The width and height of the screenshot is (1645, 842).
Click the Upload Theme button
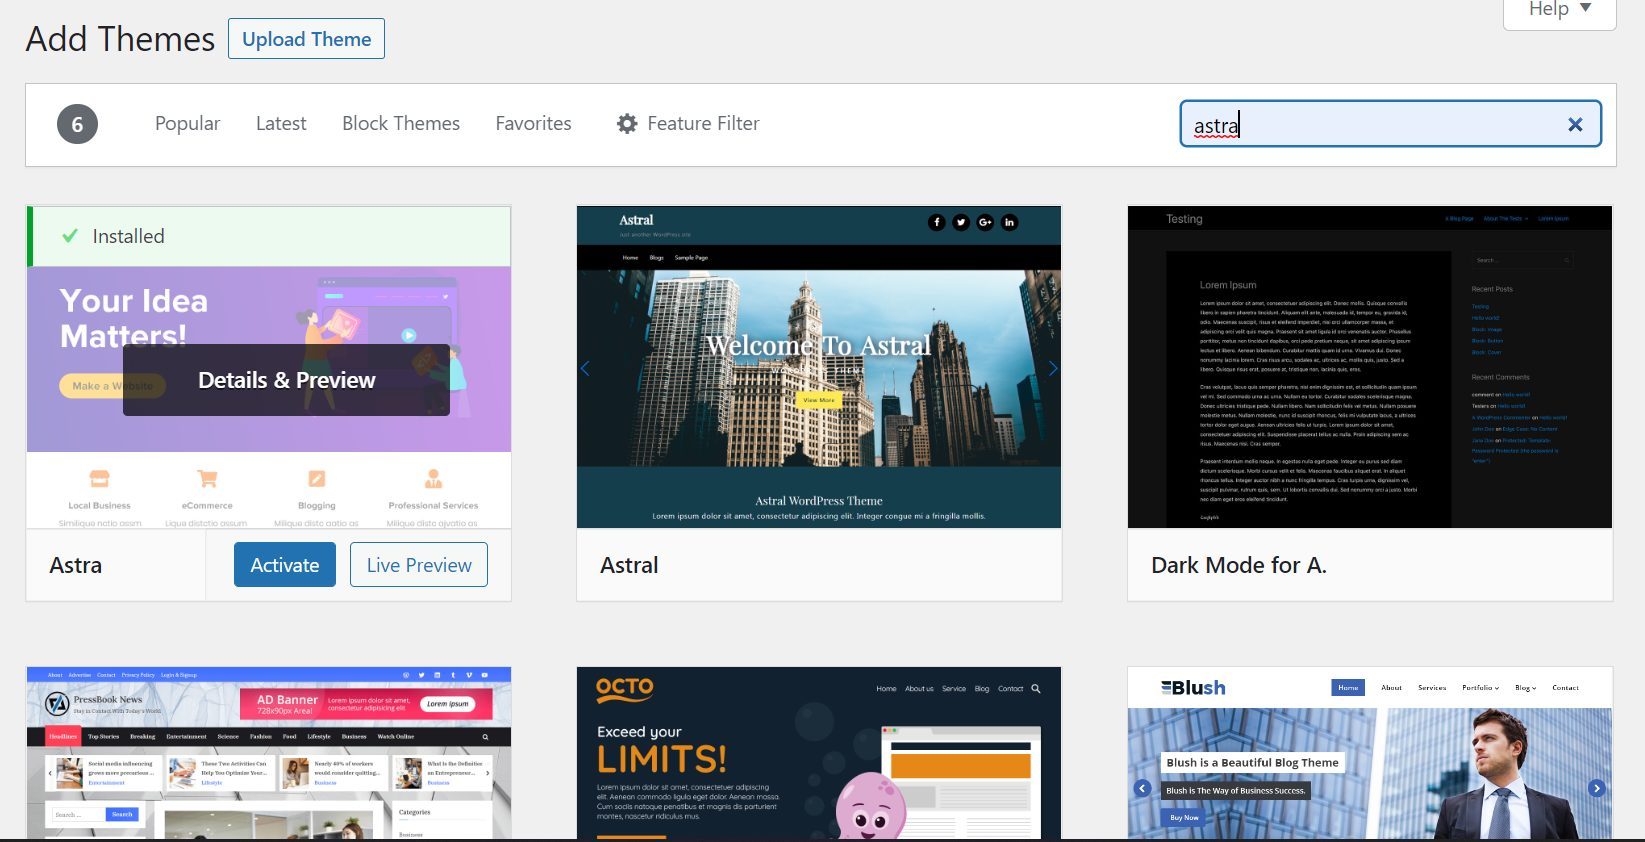pos(306,39)
